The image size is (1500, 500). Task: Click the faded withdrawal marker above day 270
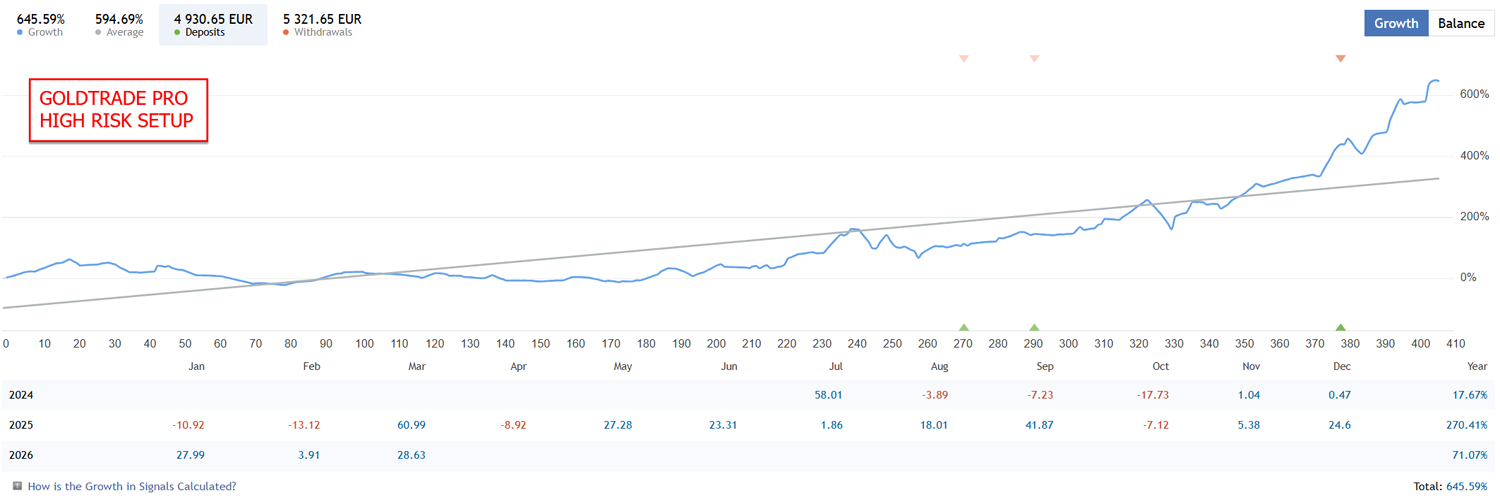[x=964, y=59]
